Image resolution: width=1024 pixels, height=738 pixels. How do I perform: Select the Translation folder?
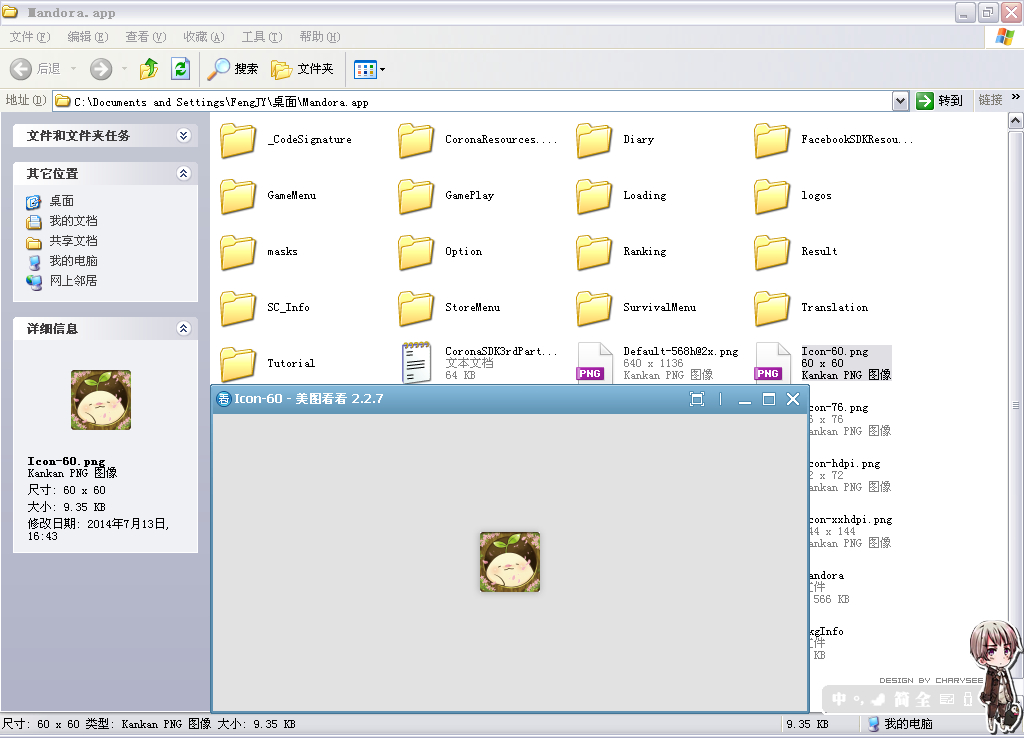coord(812,307)
